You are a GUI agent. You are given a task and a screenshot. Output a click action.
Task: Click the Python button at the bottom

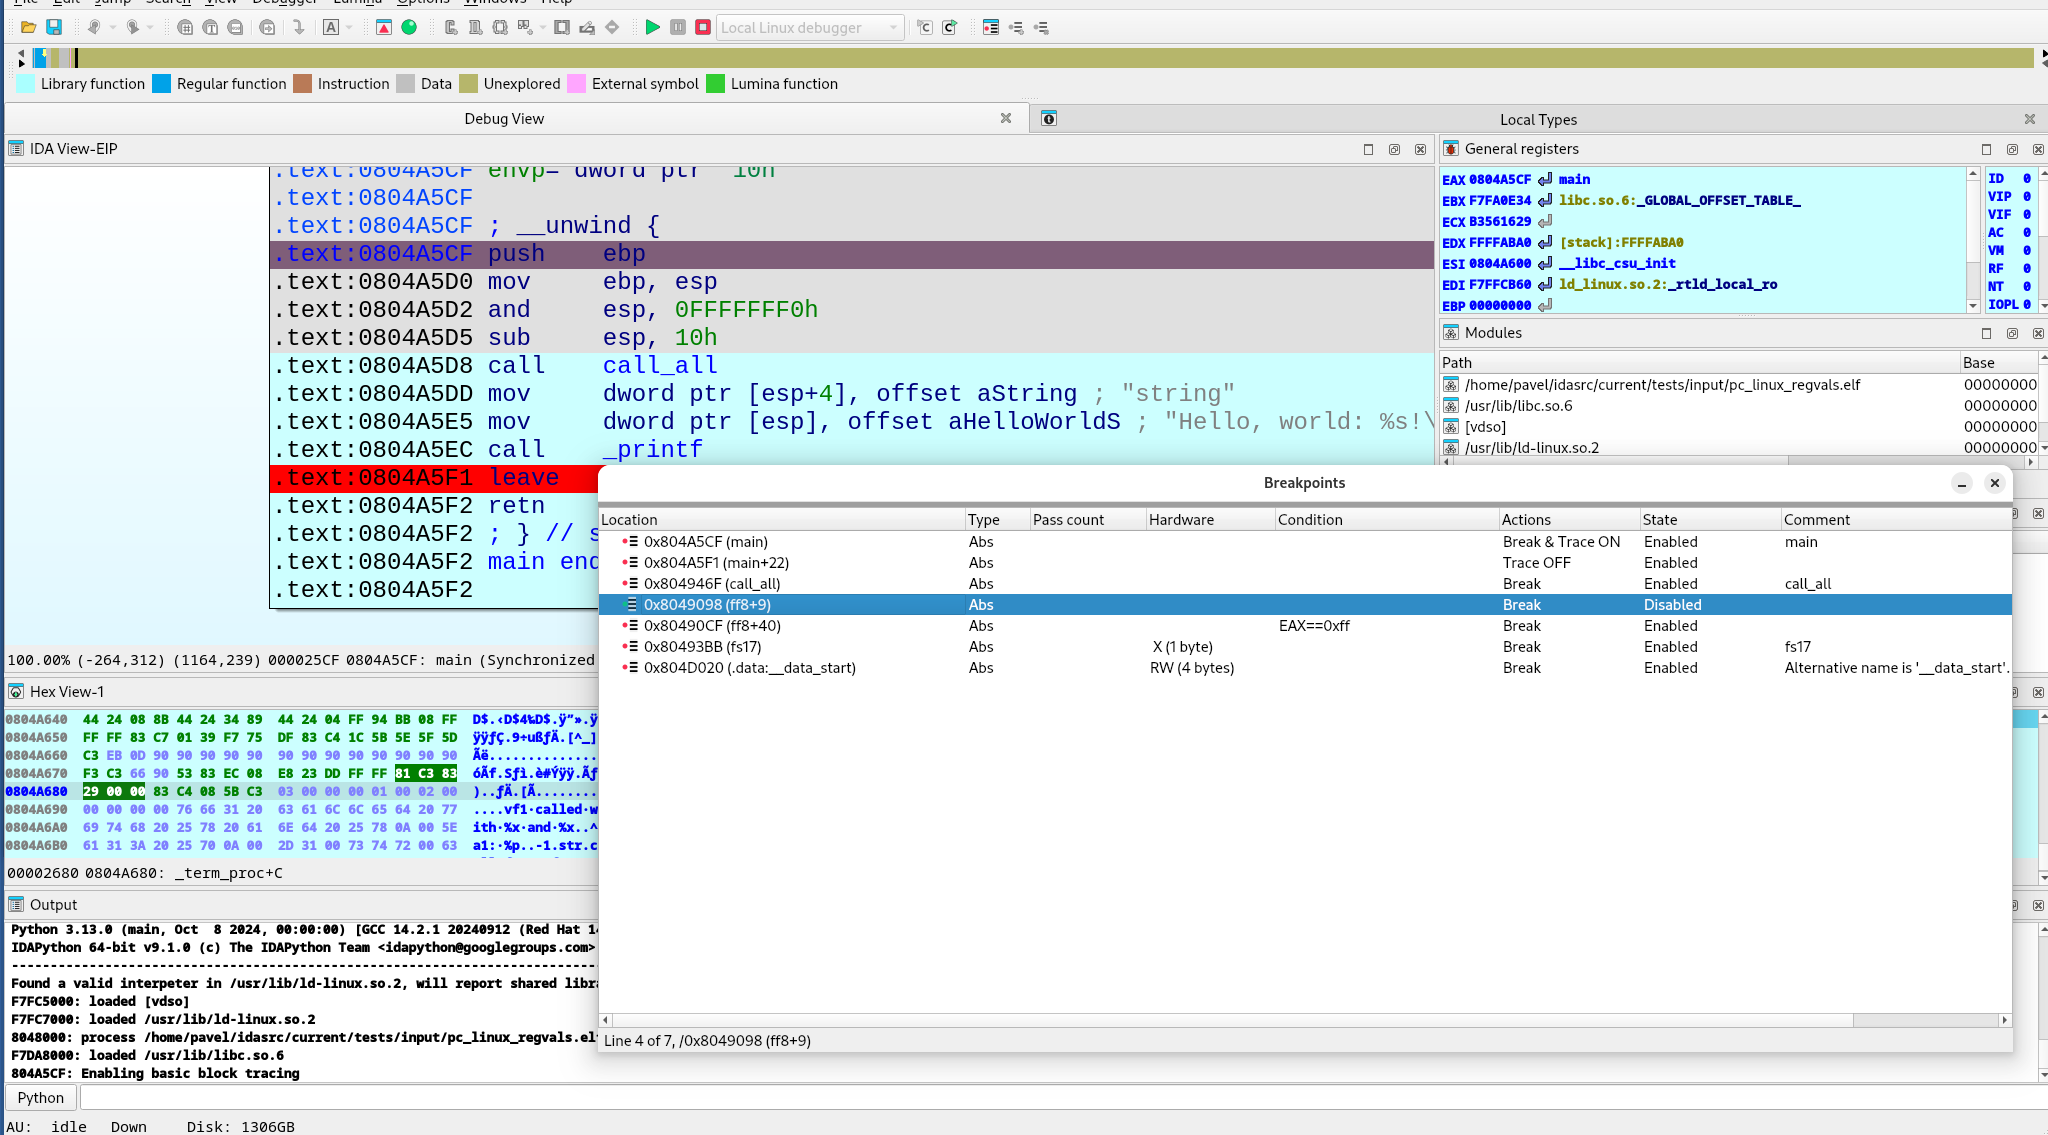click(x=40, y=1097)
